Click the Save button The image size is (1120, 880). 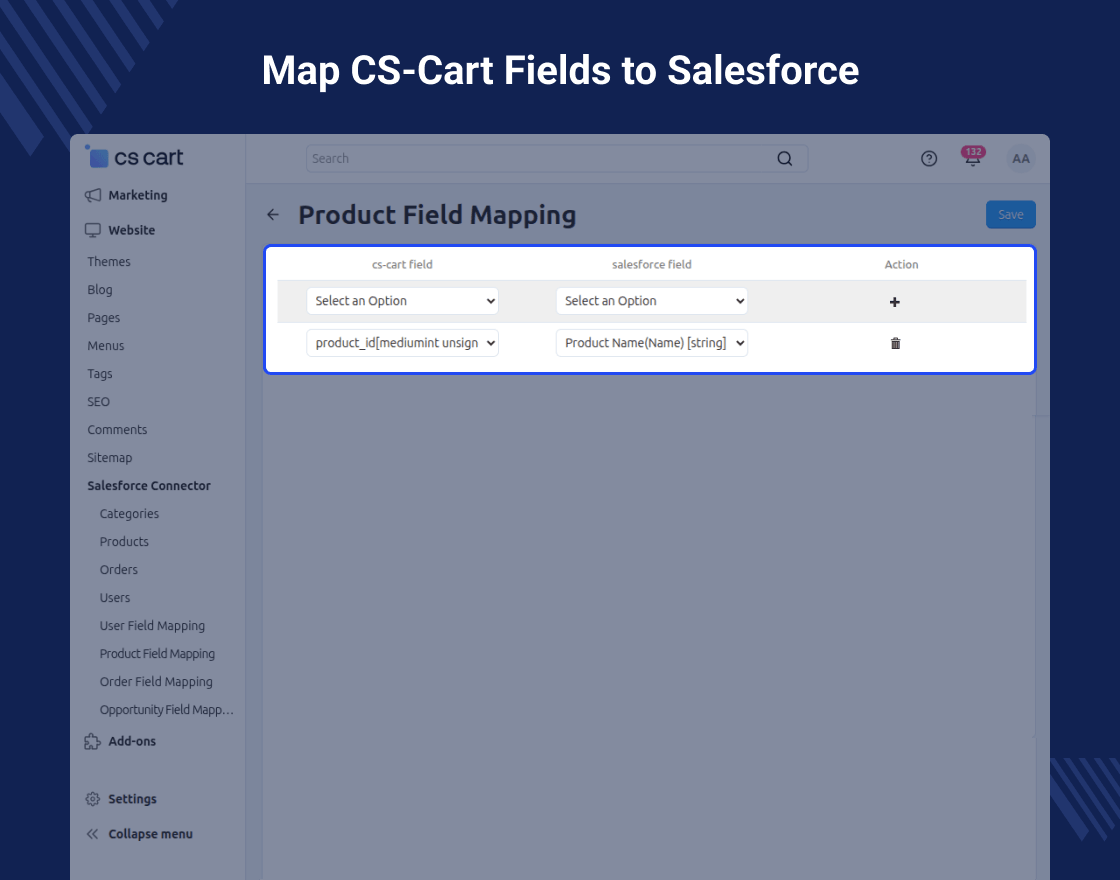pyautogui.click(x=1011, y=214)
